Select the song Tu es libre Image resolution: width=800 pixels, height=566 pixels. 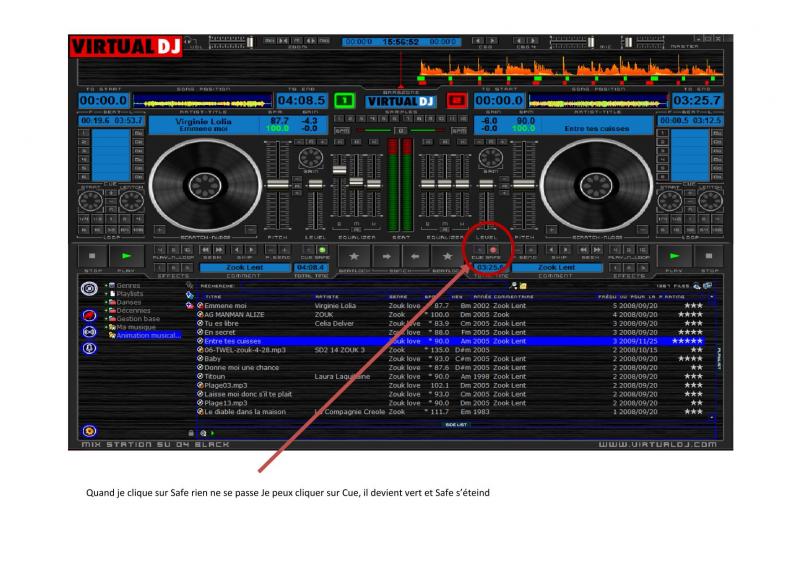click(222, 323)
